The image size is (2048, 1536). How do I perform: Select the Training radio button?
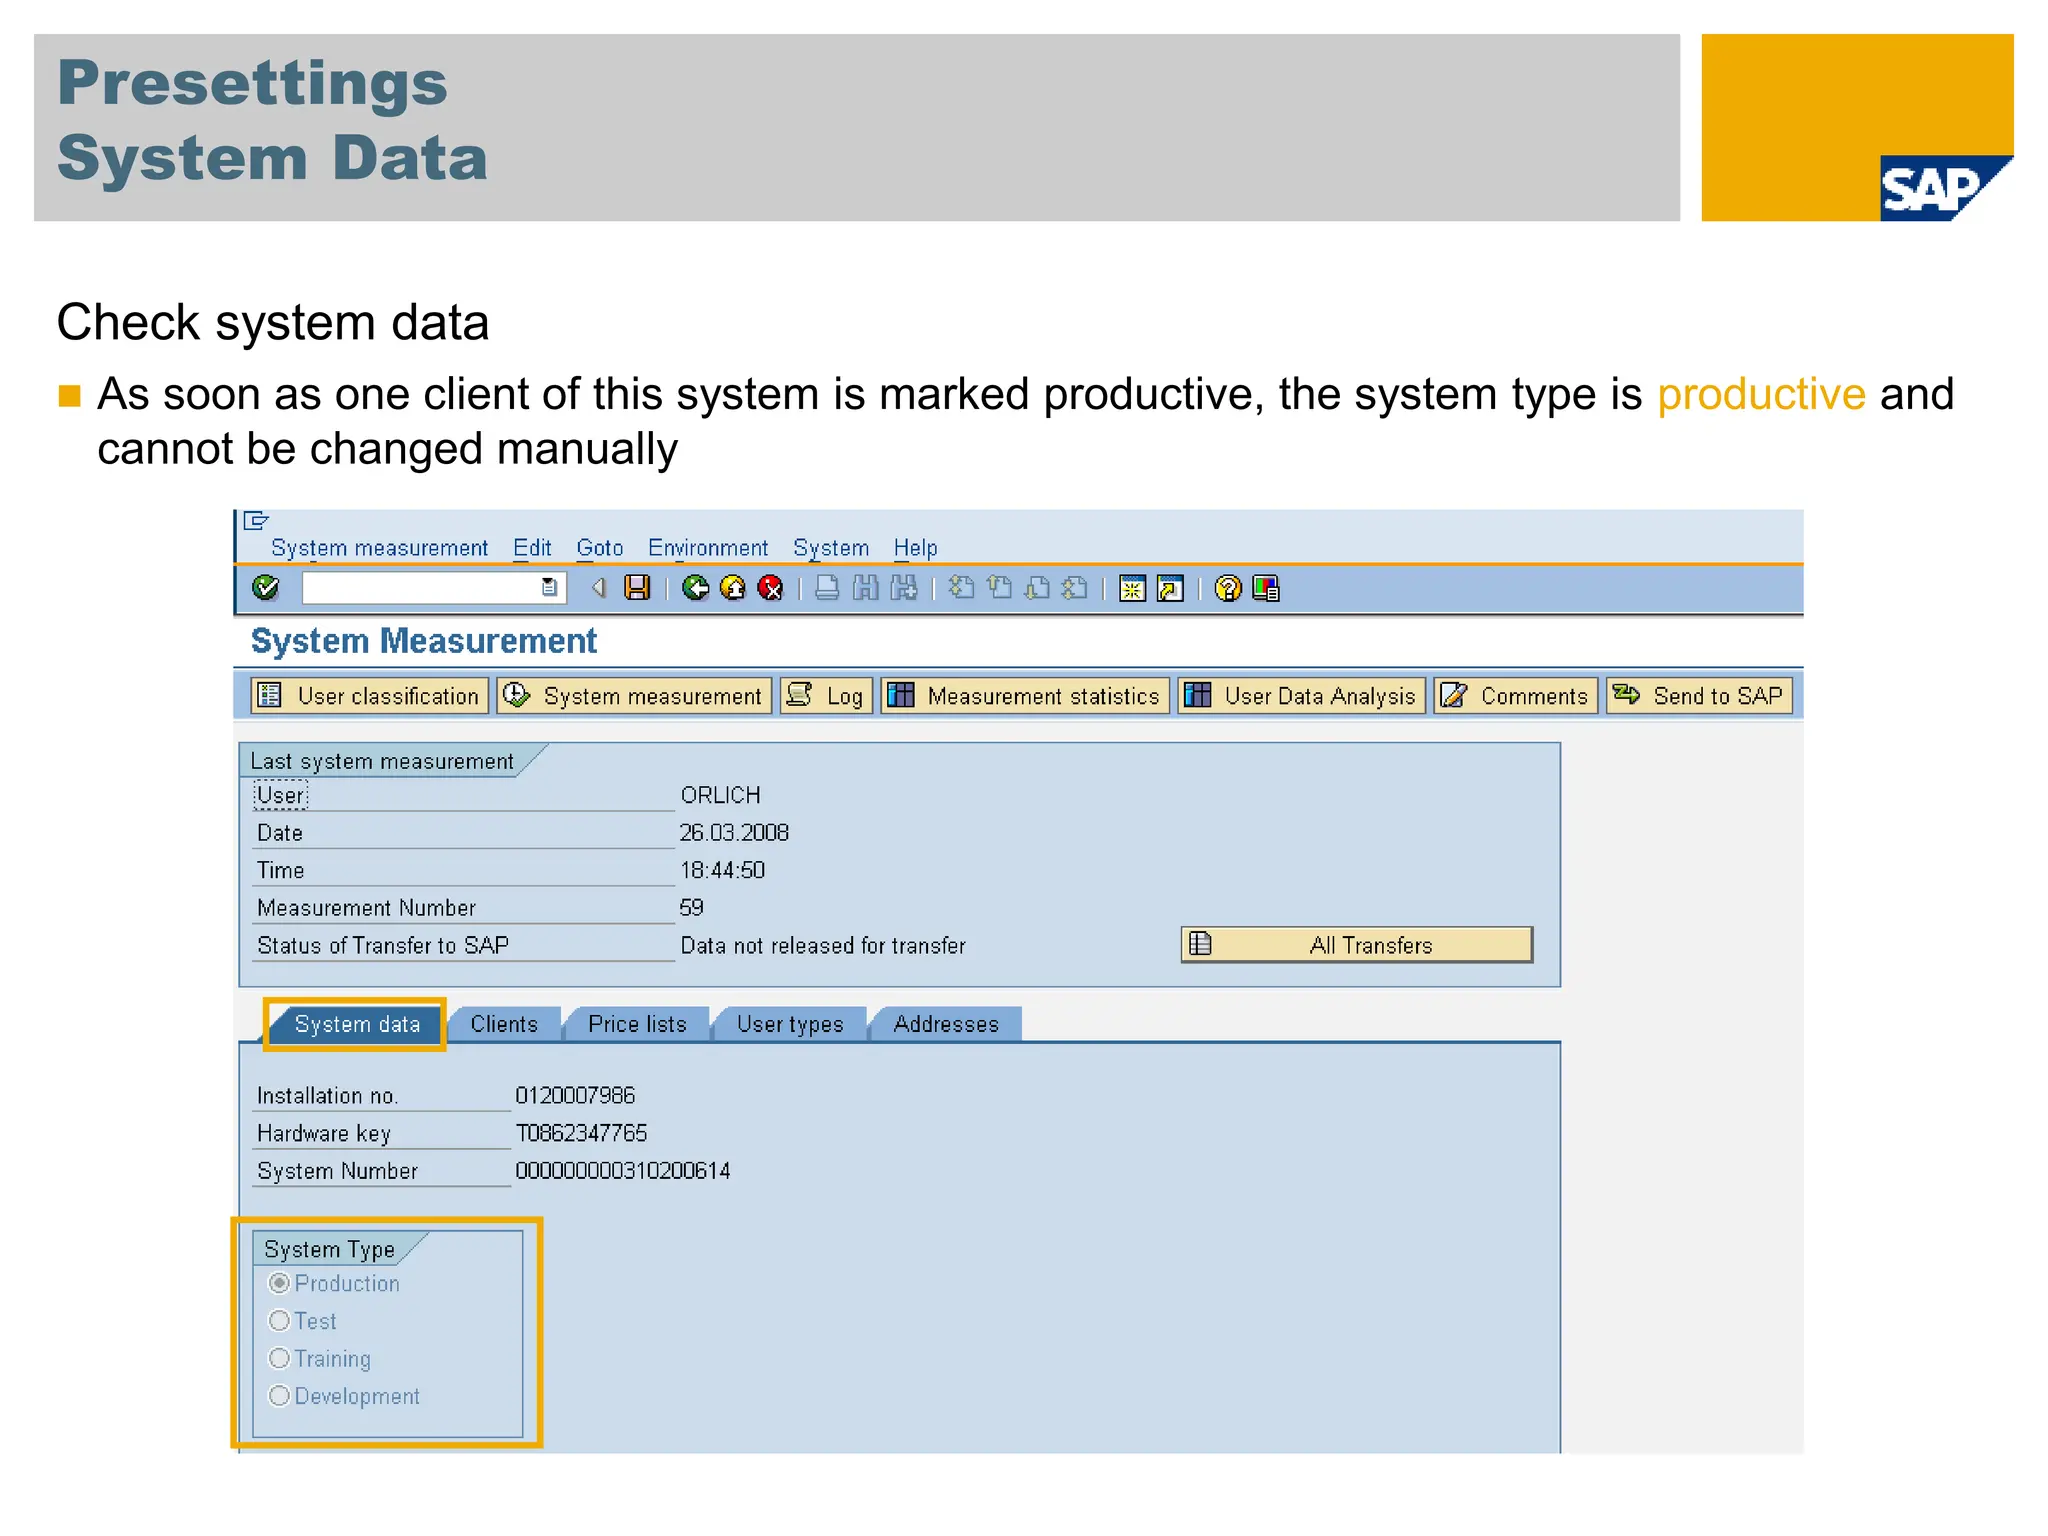point(280,1359)
